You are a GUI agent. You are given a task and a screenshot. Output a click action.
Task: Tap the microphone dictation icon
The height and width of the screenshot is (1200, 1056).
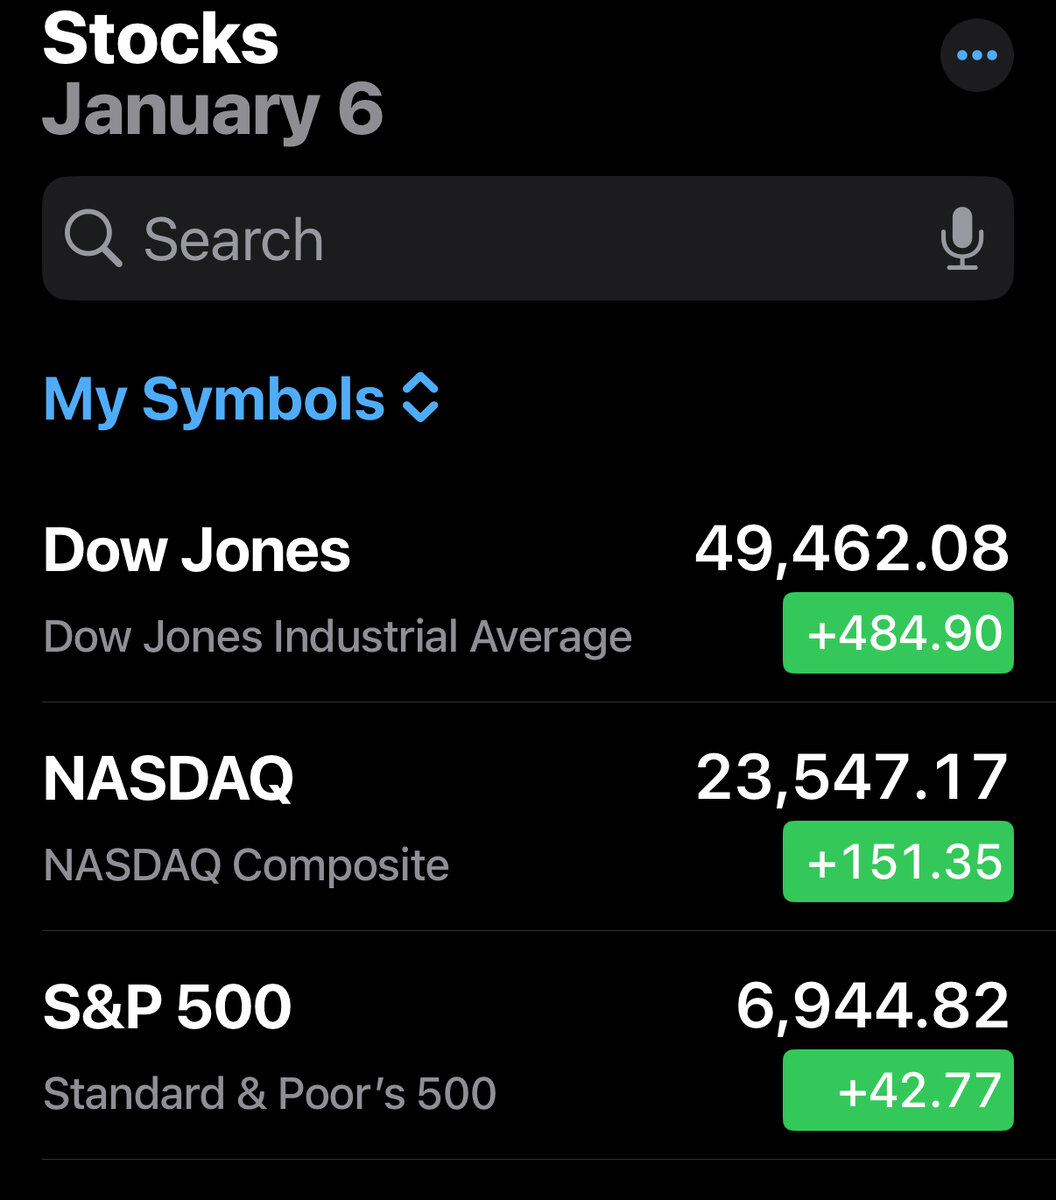click(962, 239)
